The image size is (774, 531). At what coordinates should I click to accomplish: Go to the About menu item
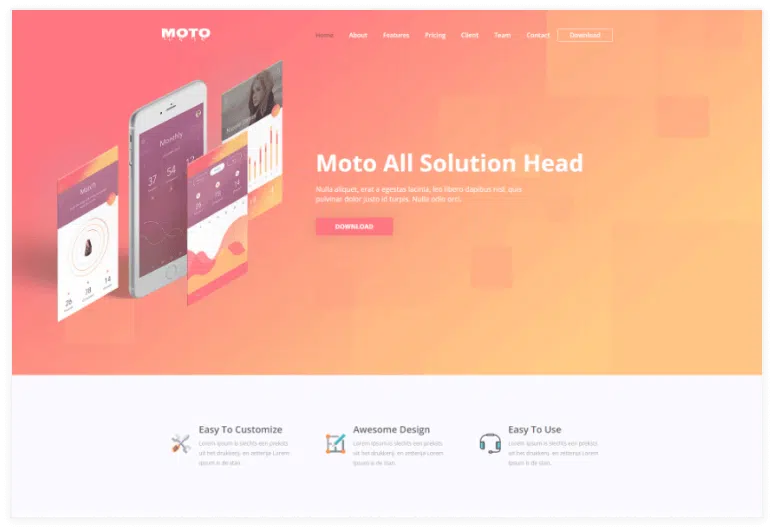[358, 35]
